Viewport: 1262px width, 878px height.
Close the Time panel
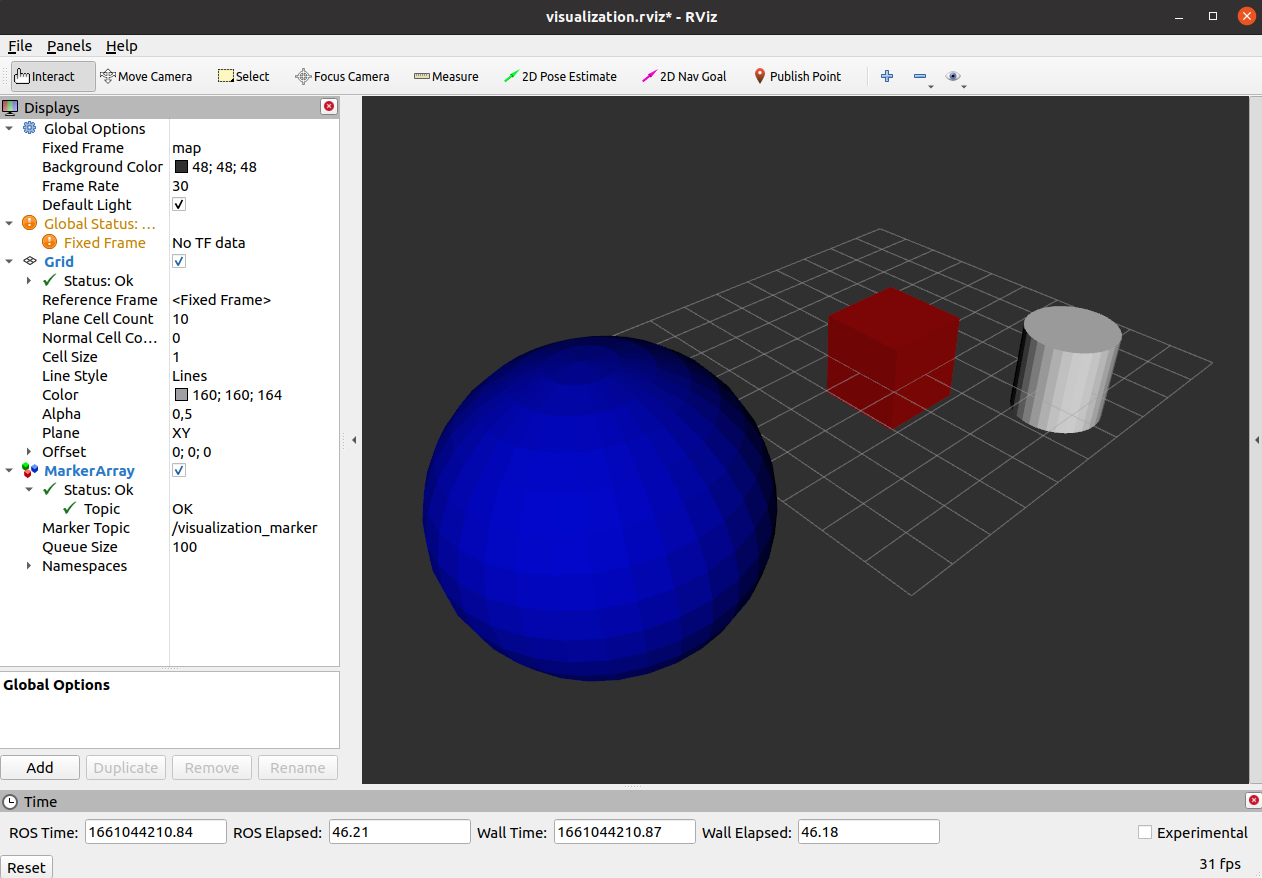[x=1254, y=800]
